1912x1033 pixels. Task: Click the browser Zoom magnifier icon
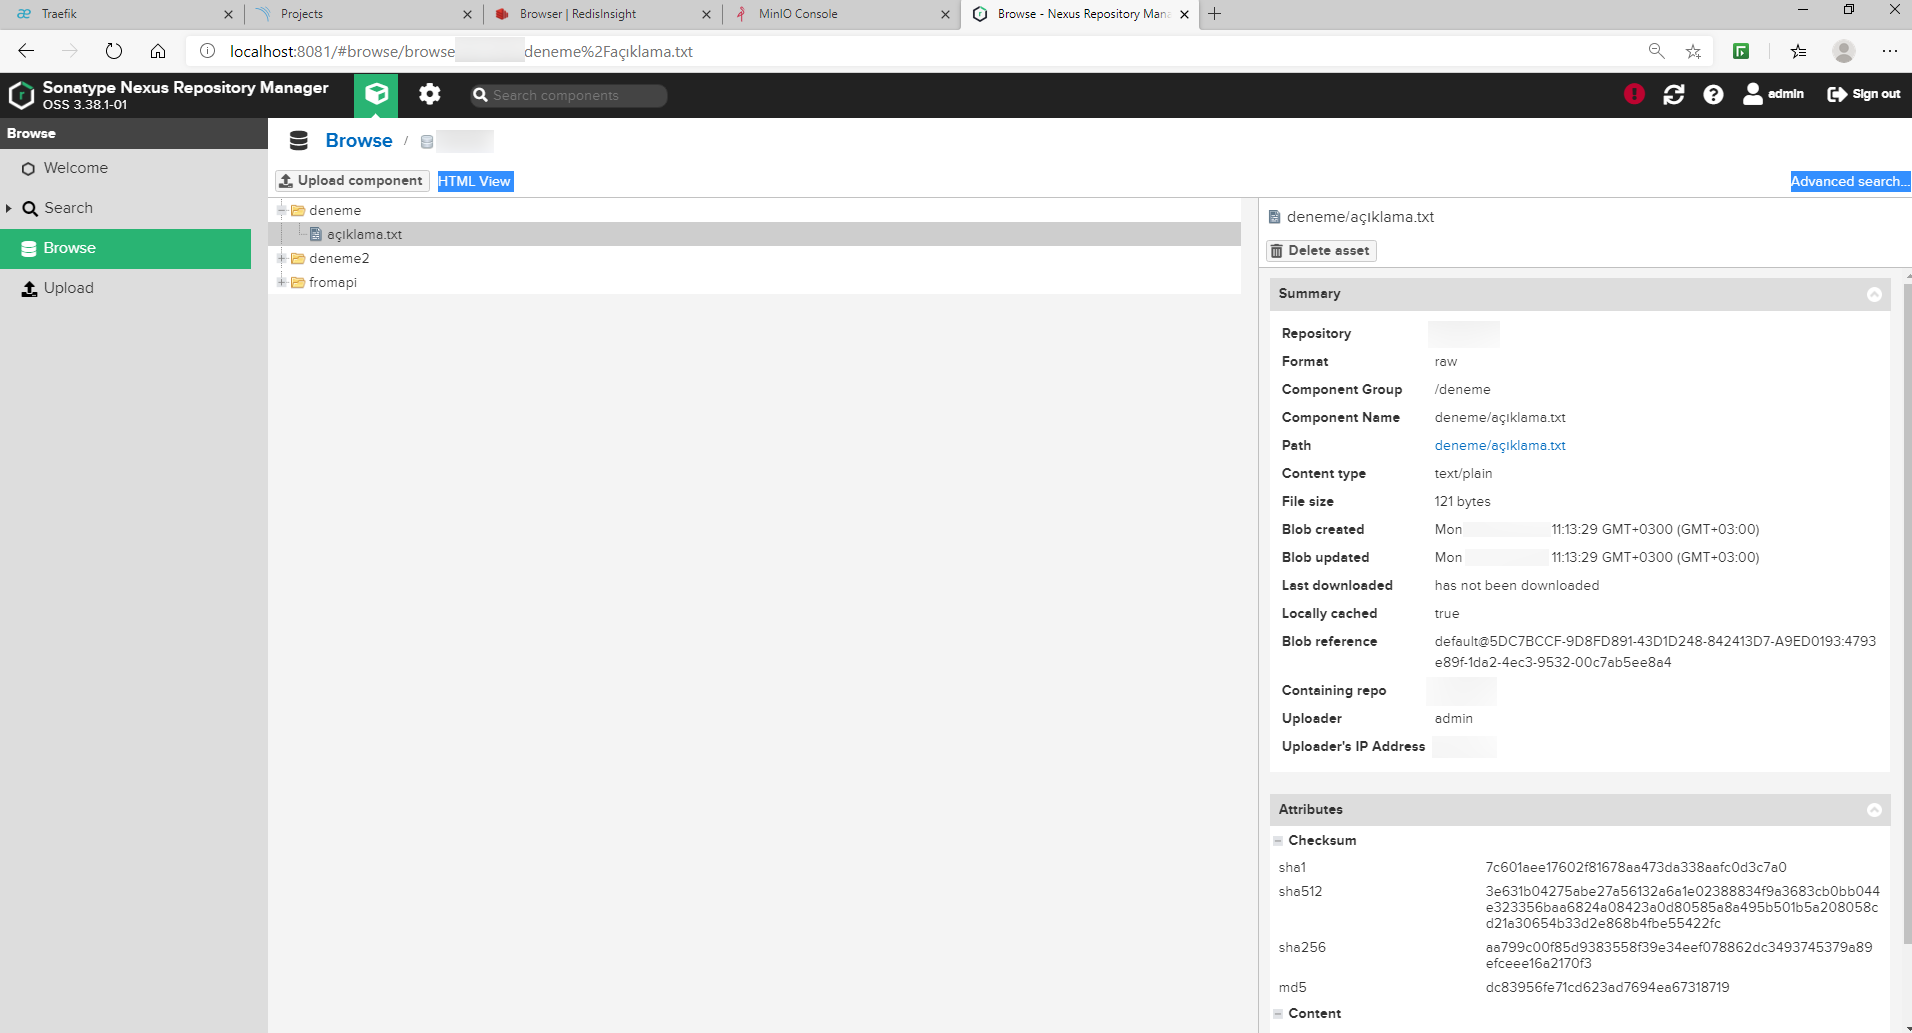click(1656, 51)
